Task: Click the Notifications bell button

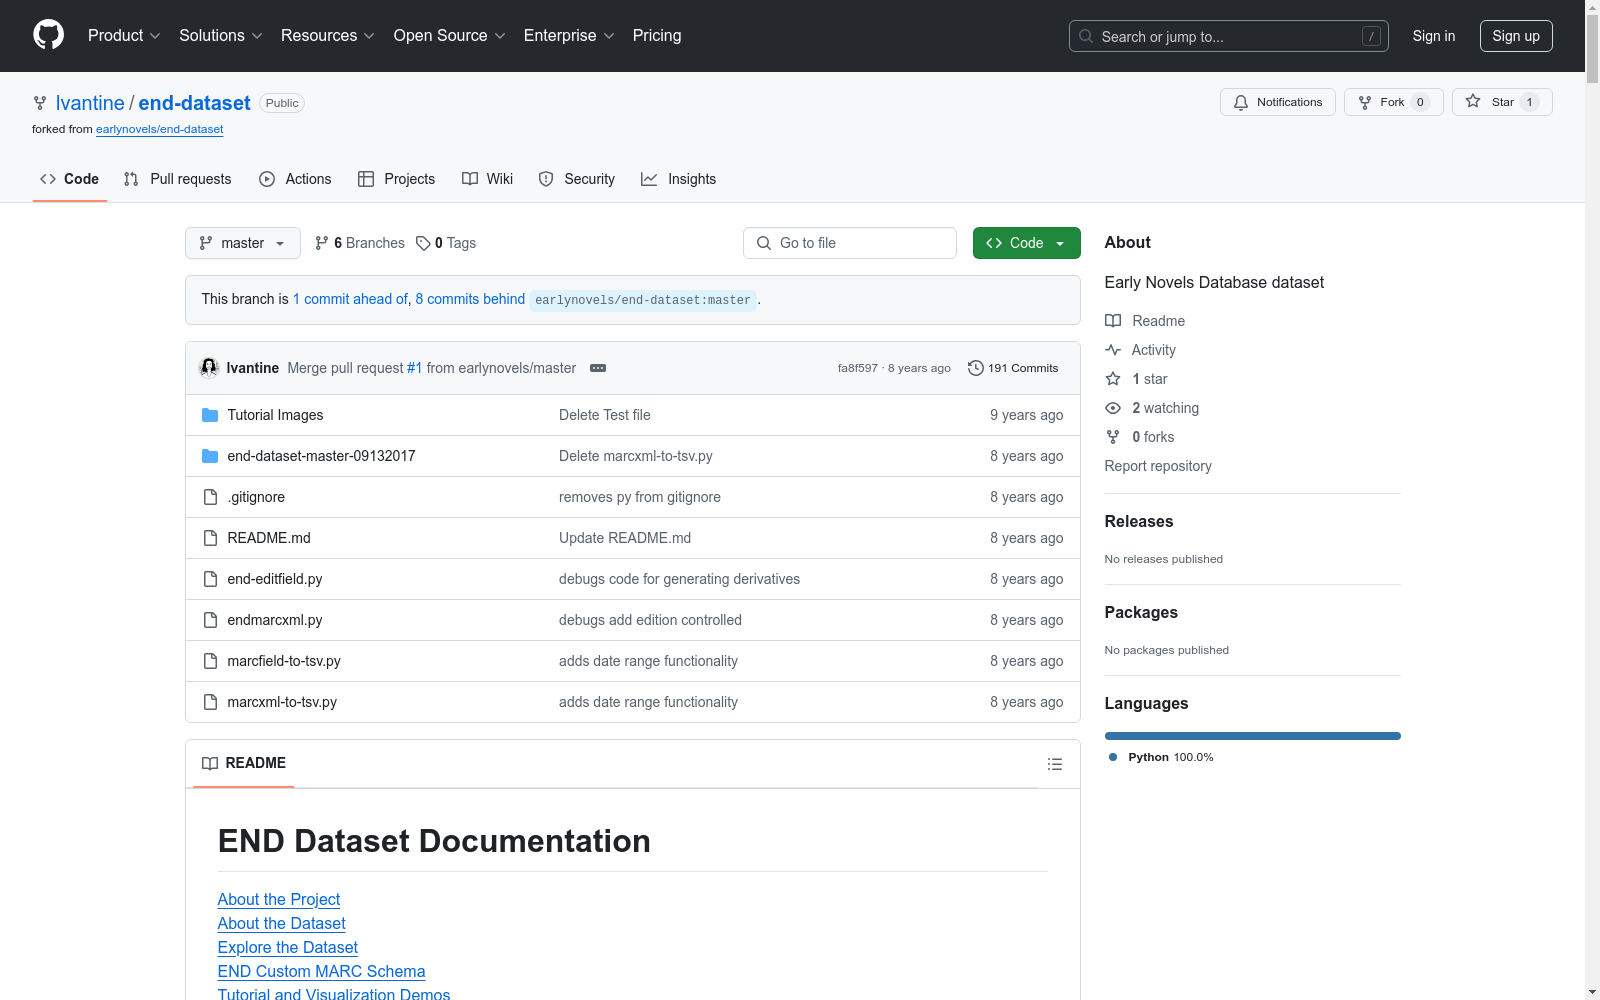Action: click(1277, 102)
